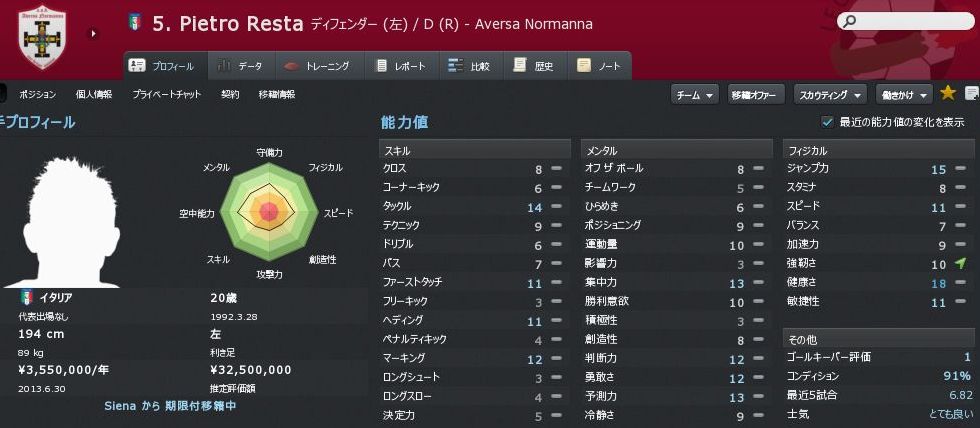Viewport: 980px width, 428px height.
Task: Click the note icon beside the star
Action: coord(971,94)
